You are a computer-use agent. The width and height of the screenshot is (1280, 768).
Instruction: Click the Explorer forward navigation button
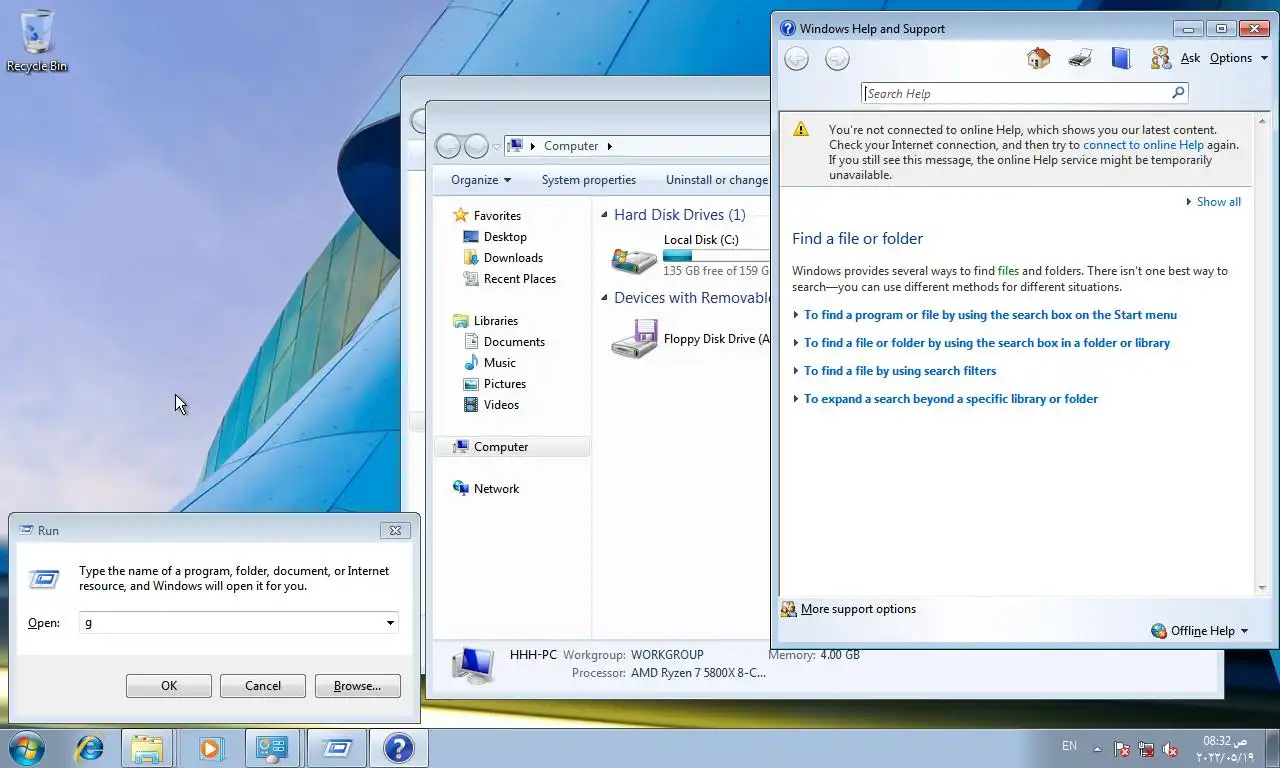477,146
